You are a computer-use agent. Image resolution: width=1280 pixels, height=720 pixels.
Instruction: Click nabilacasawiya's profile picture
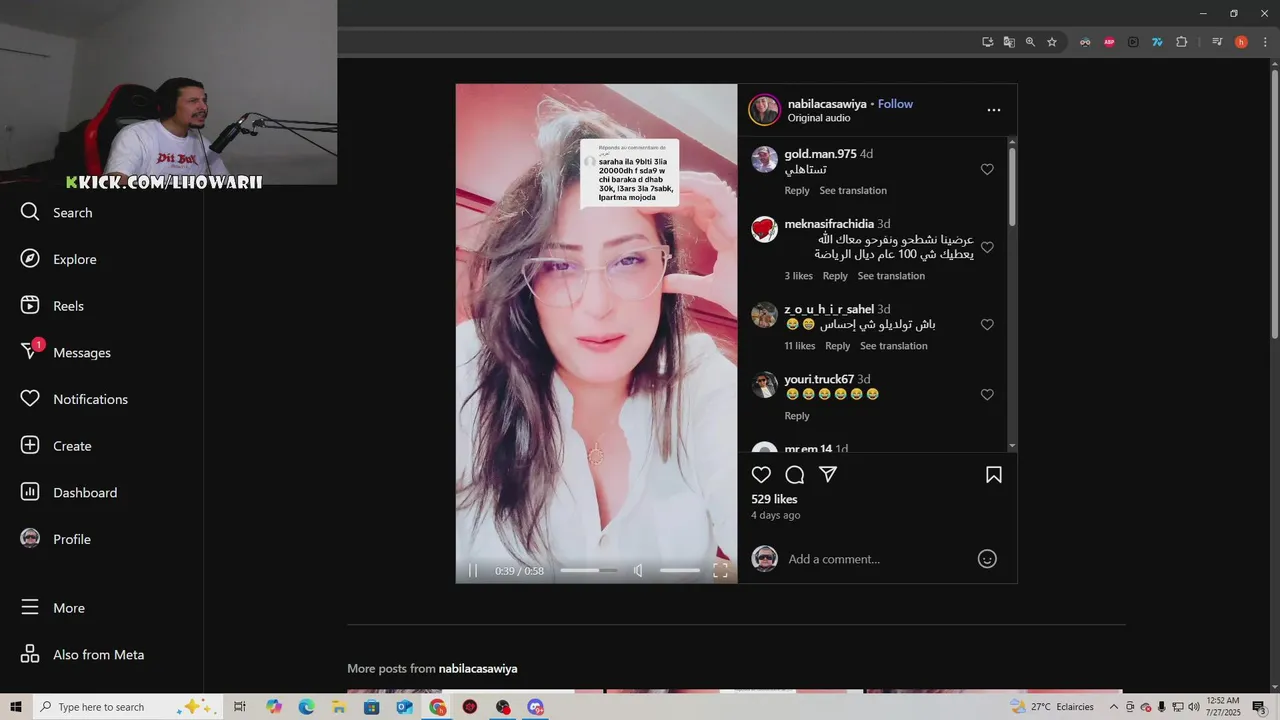[x=765, y=110]
